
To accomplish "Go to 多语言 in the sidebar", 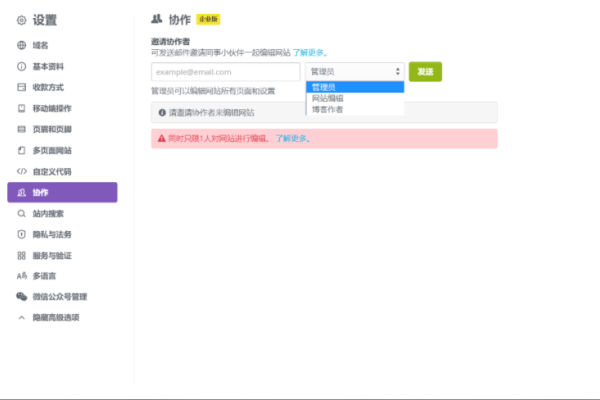I will pos(44,276).
